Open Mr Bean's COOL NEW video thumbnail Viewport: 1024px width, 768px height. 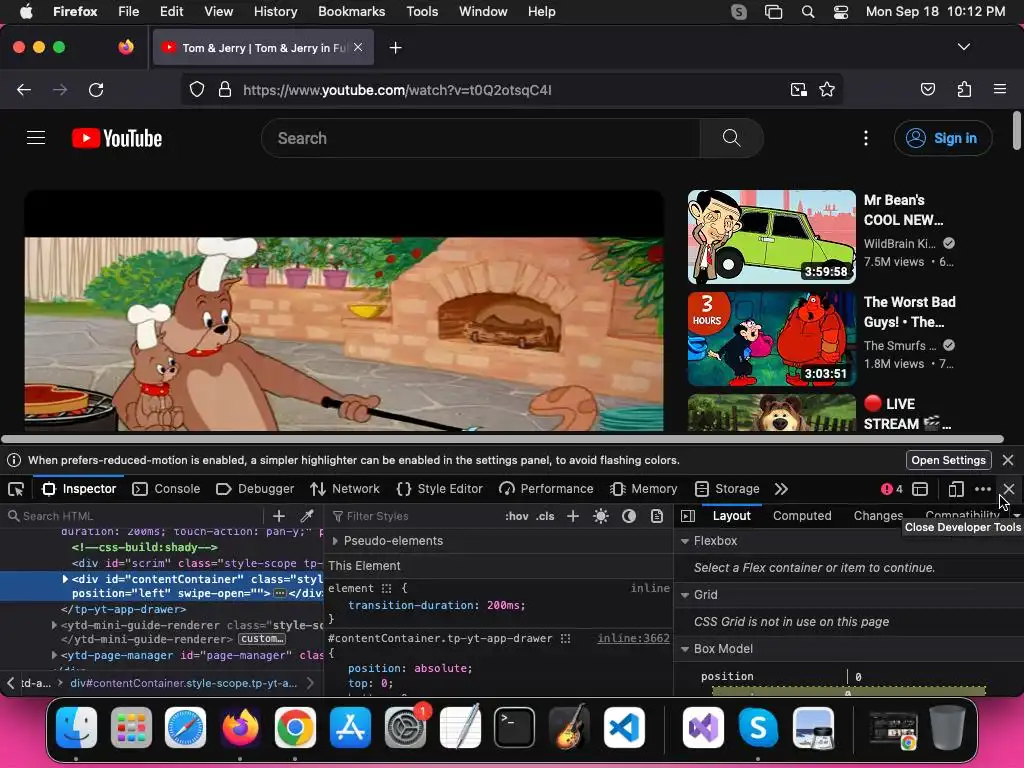(771, 237)
